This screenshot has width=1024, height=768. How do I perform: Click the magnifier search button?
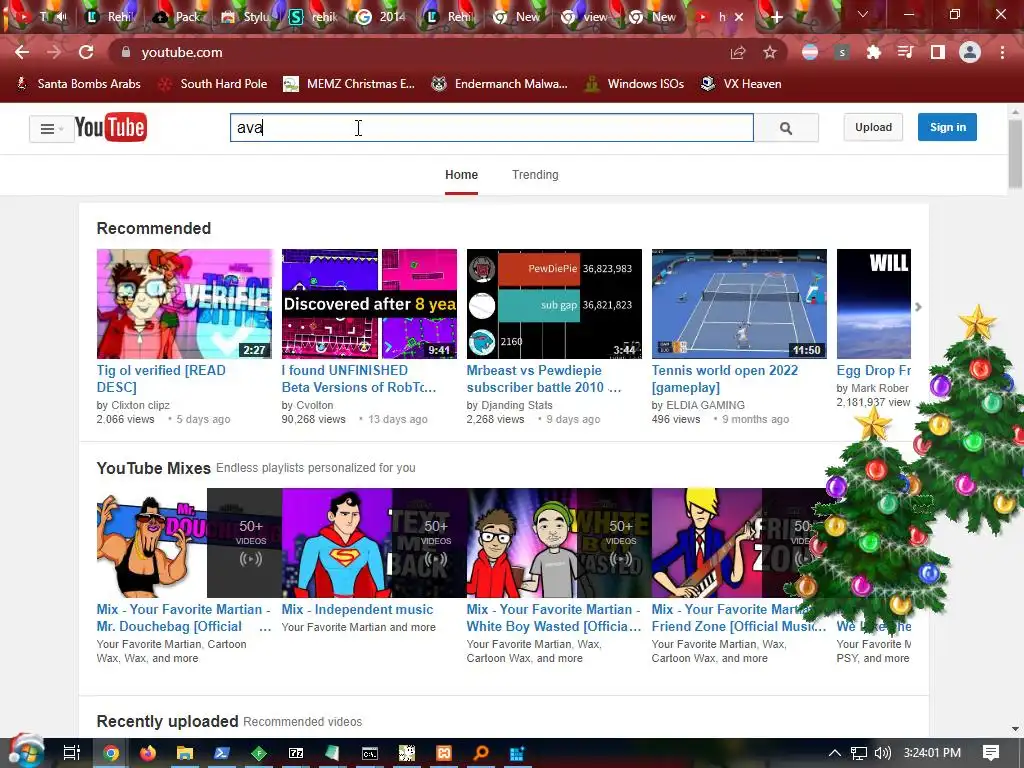(x=786, y=128)
